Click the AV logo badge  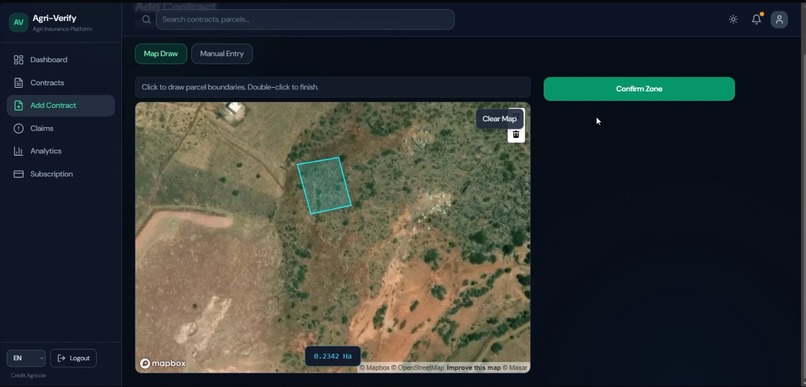(19, 23)
